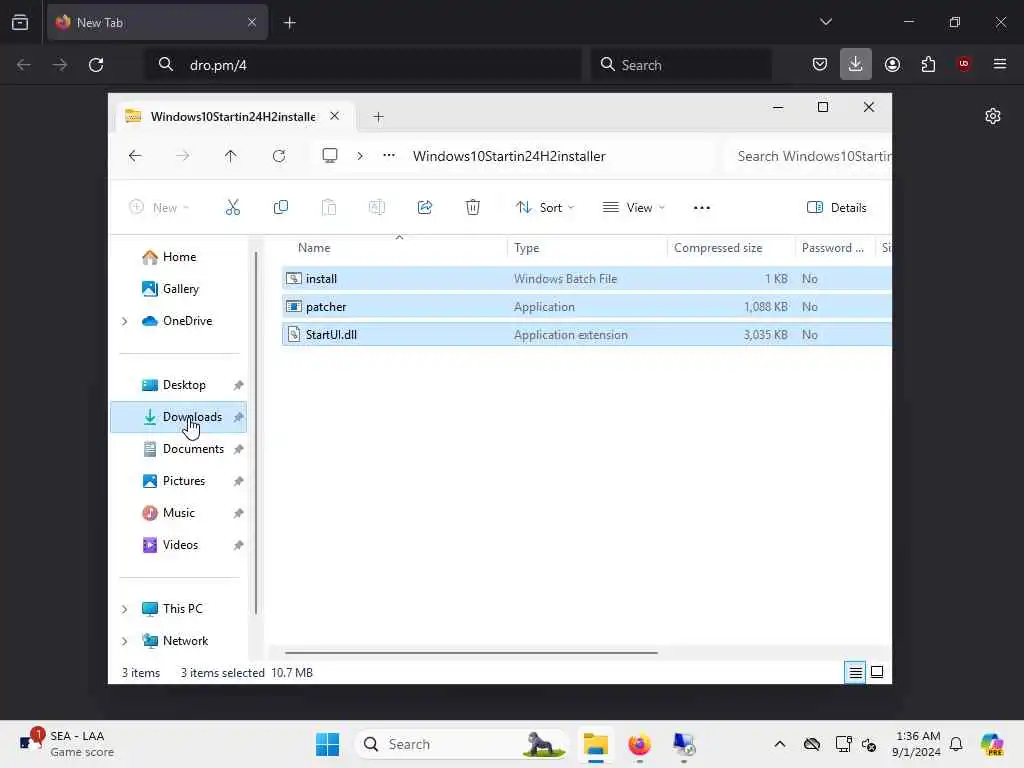Viewport: 1024px width, 768px height.
Task: Click the Copy icon in Explorer toolbar
Action: 281,208
